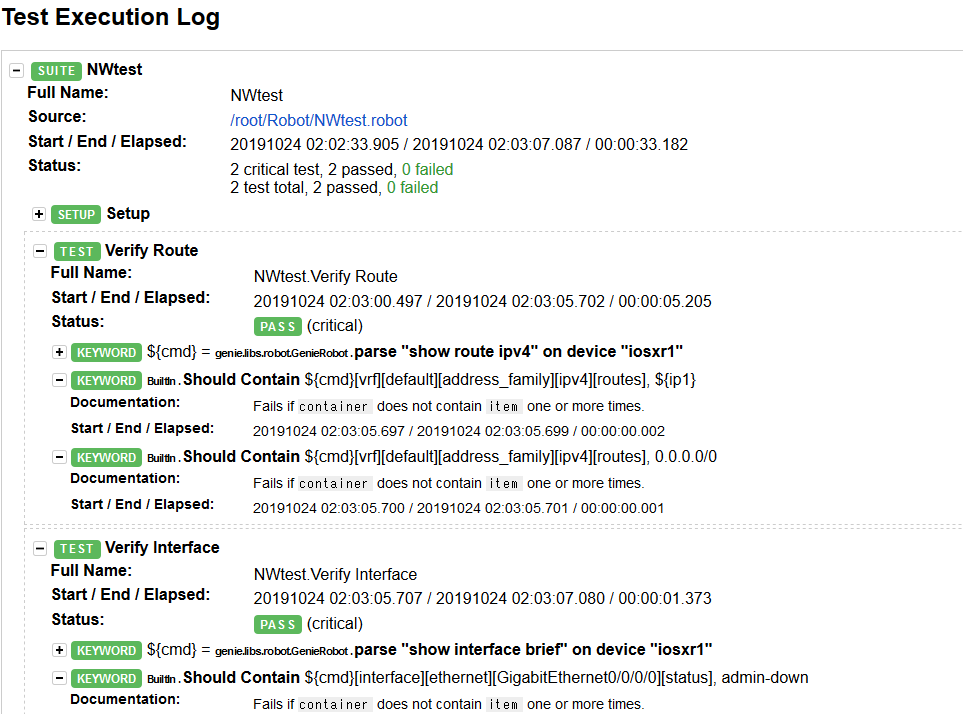This screenshot has height=714, width=963.
Task: Click the TEST badge beside Verify Interface
Action: pos(77,549)
